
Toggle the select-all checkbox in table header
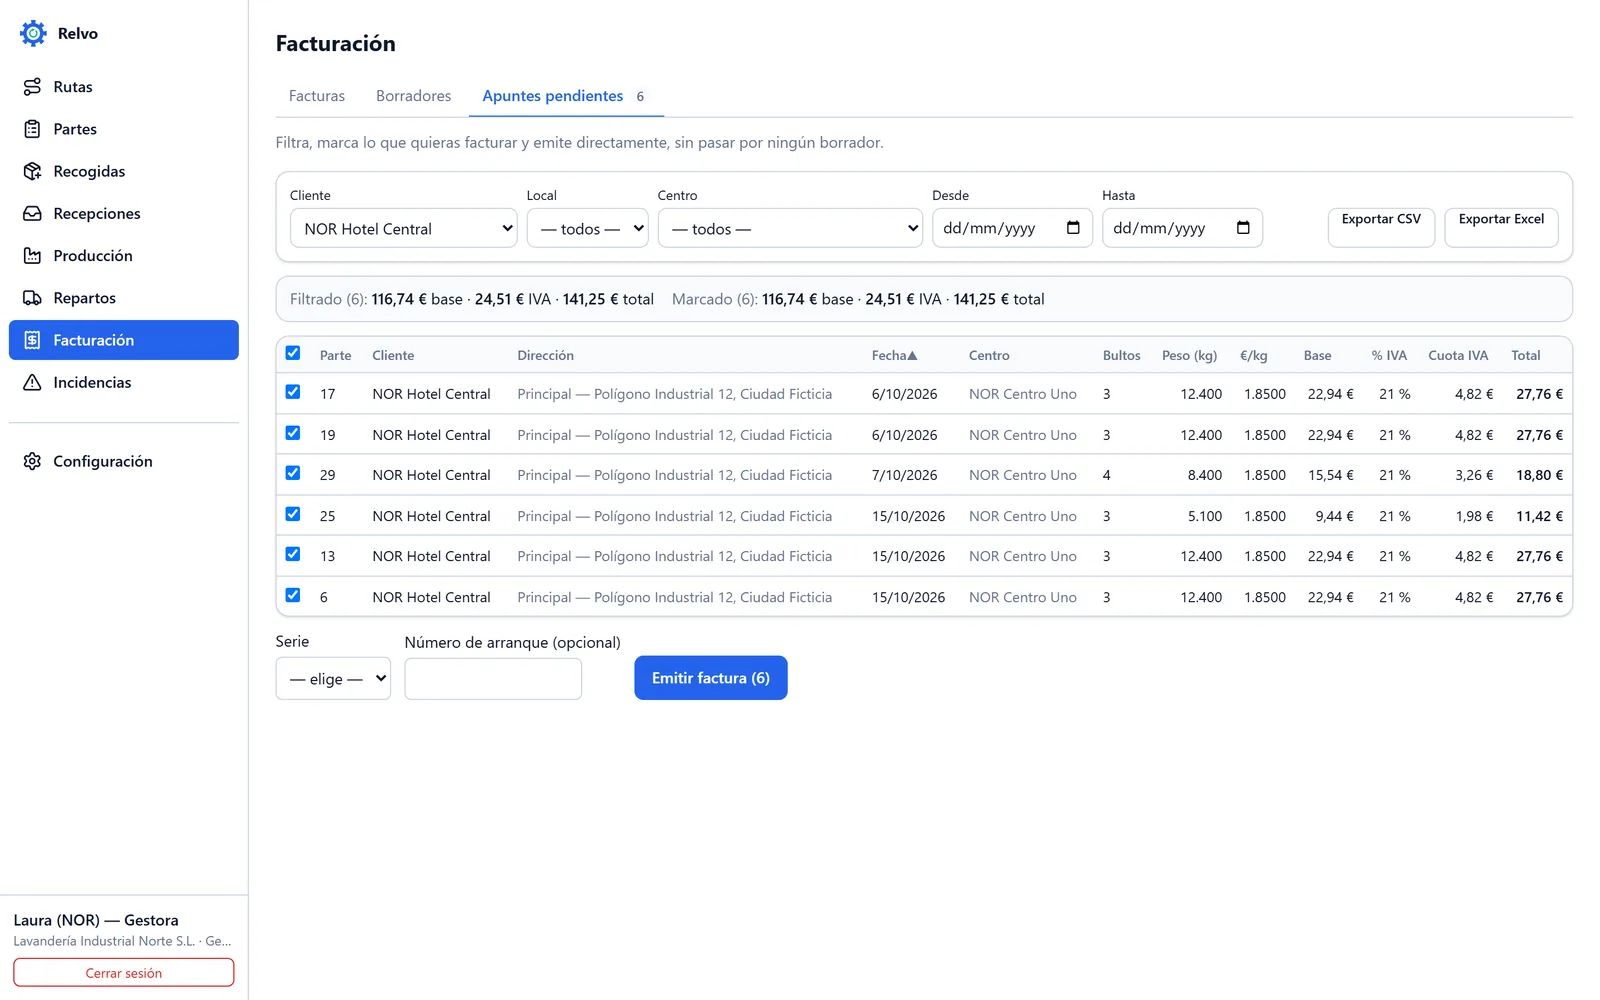pyautogui.click(x=293, y=353)
